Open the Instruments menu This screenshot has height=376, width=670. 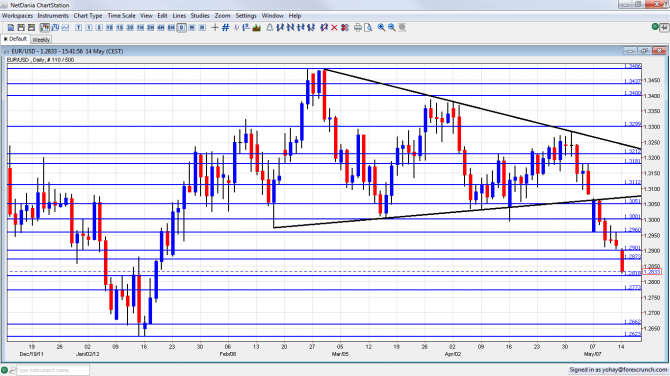(x=53, y=16)
